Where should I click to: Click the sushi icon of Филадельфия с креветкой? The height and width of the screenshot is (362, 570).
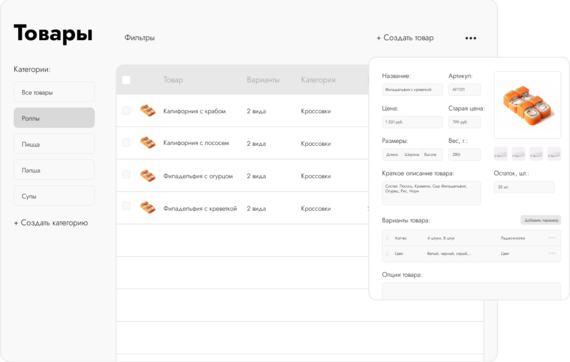click(x=148, y=208)
